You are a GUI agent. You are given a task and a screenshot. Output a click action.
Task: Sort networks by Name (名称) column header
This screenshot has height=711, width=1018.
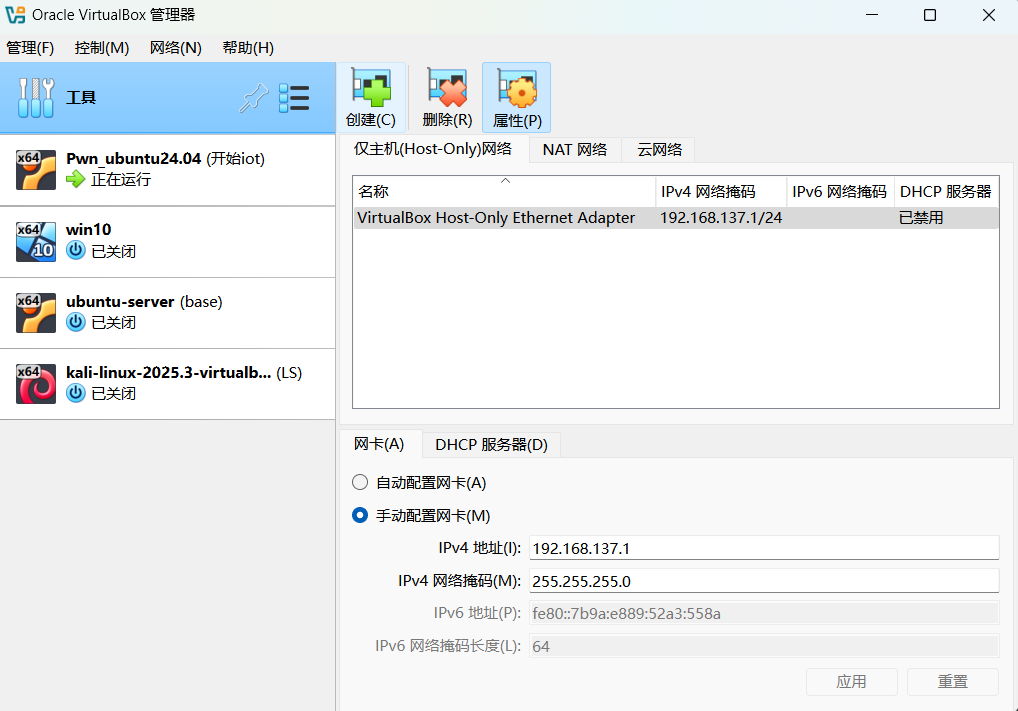[x=504, y=191]
